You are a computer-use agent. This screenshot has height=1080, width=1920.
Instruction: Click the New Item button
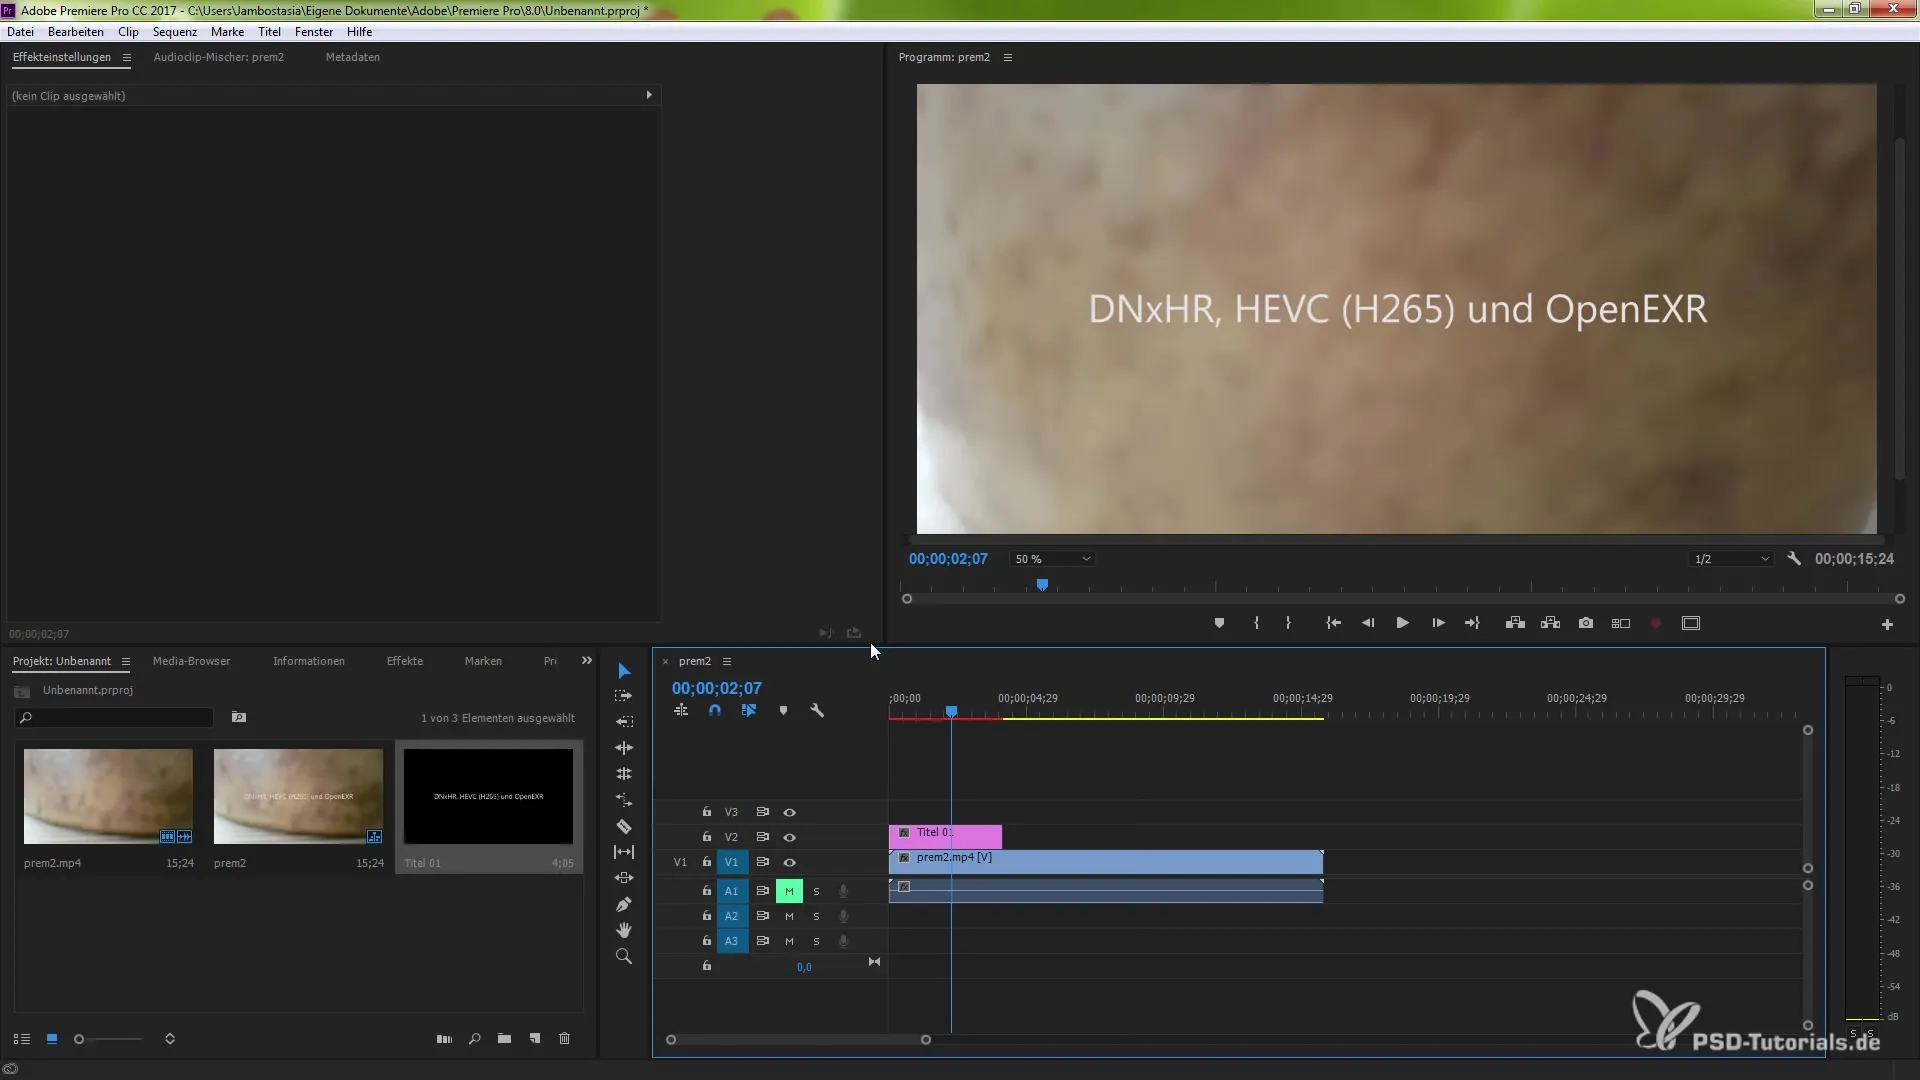click(535, 1040)
